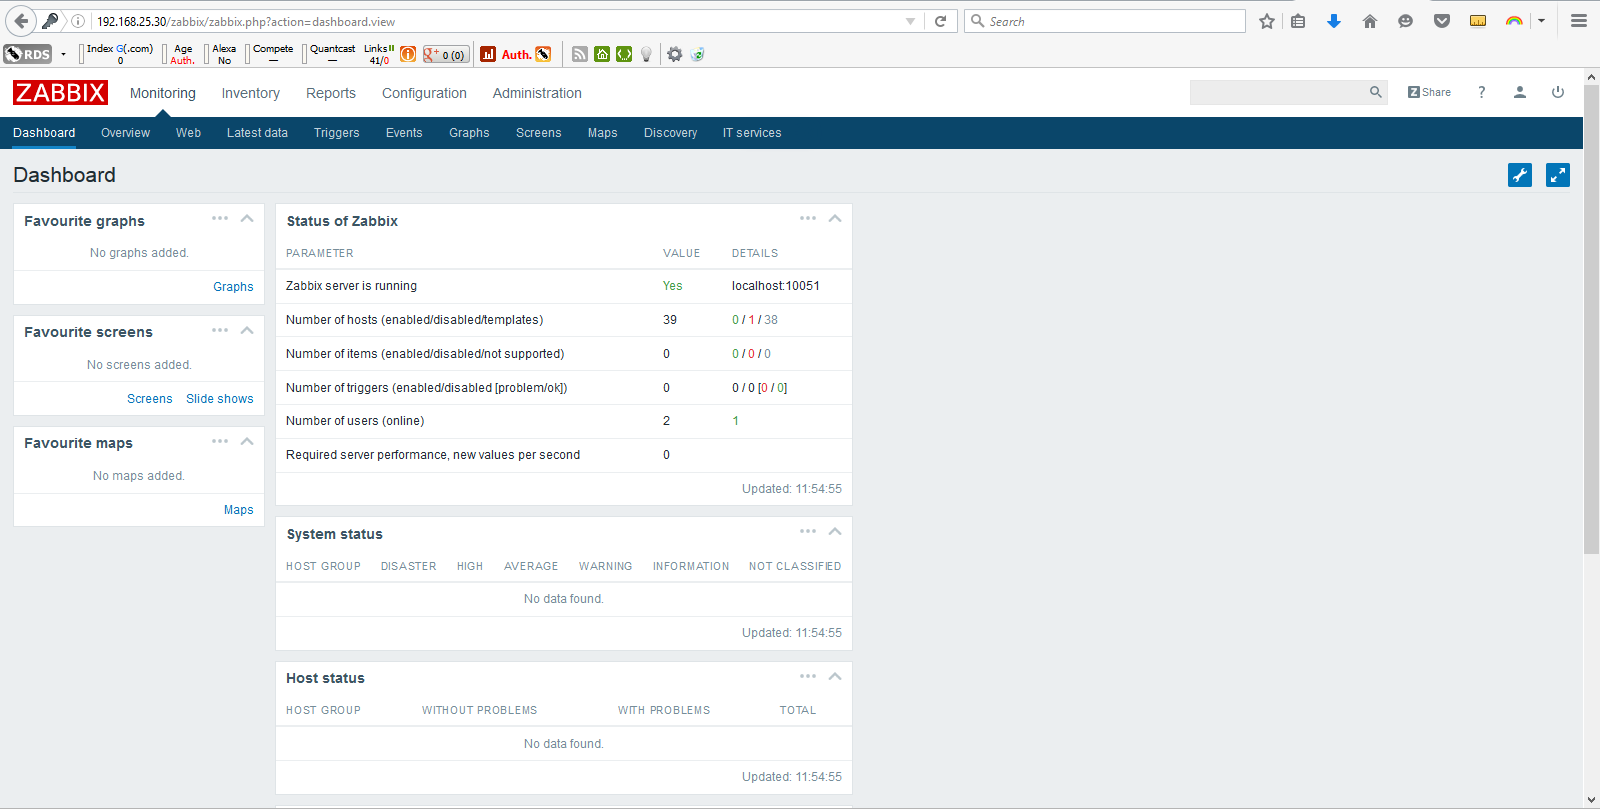1600x809 pixels.
Task: Click the browser home icon
Action: click(x=1369, y=21)
